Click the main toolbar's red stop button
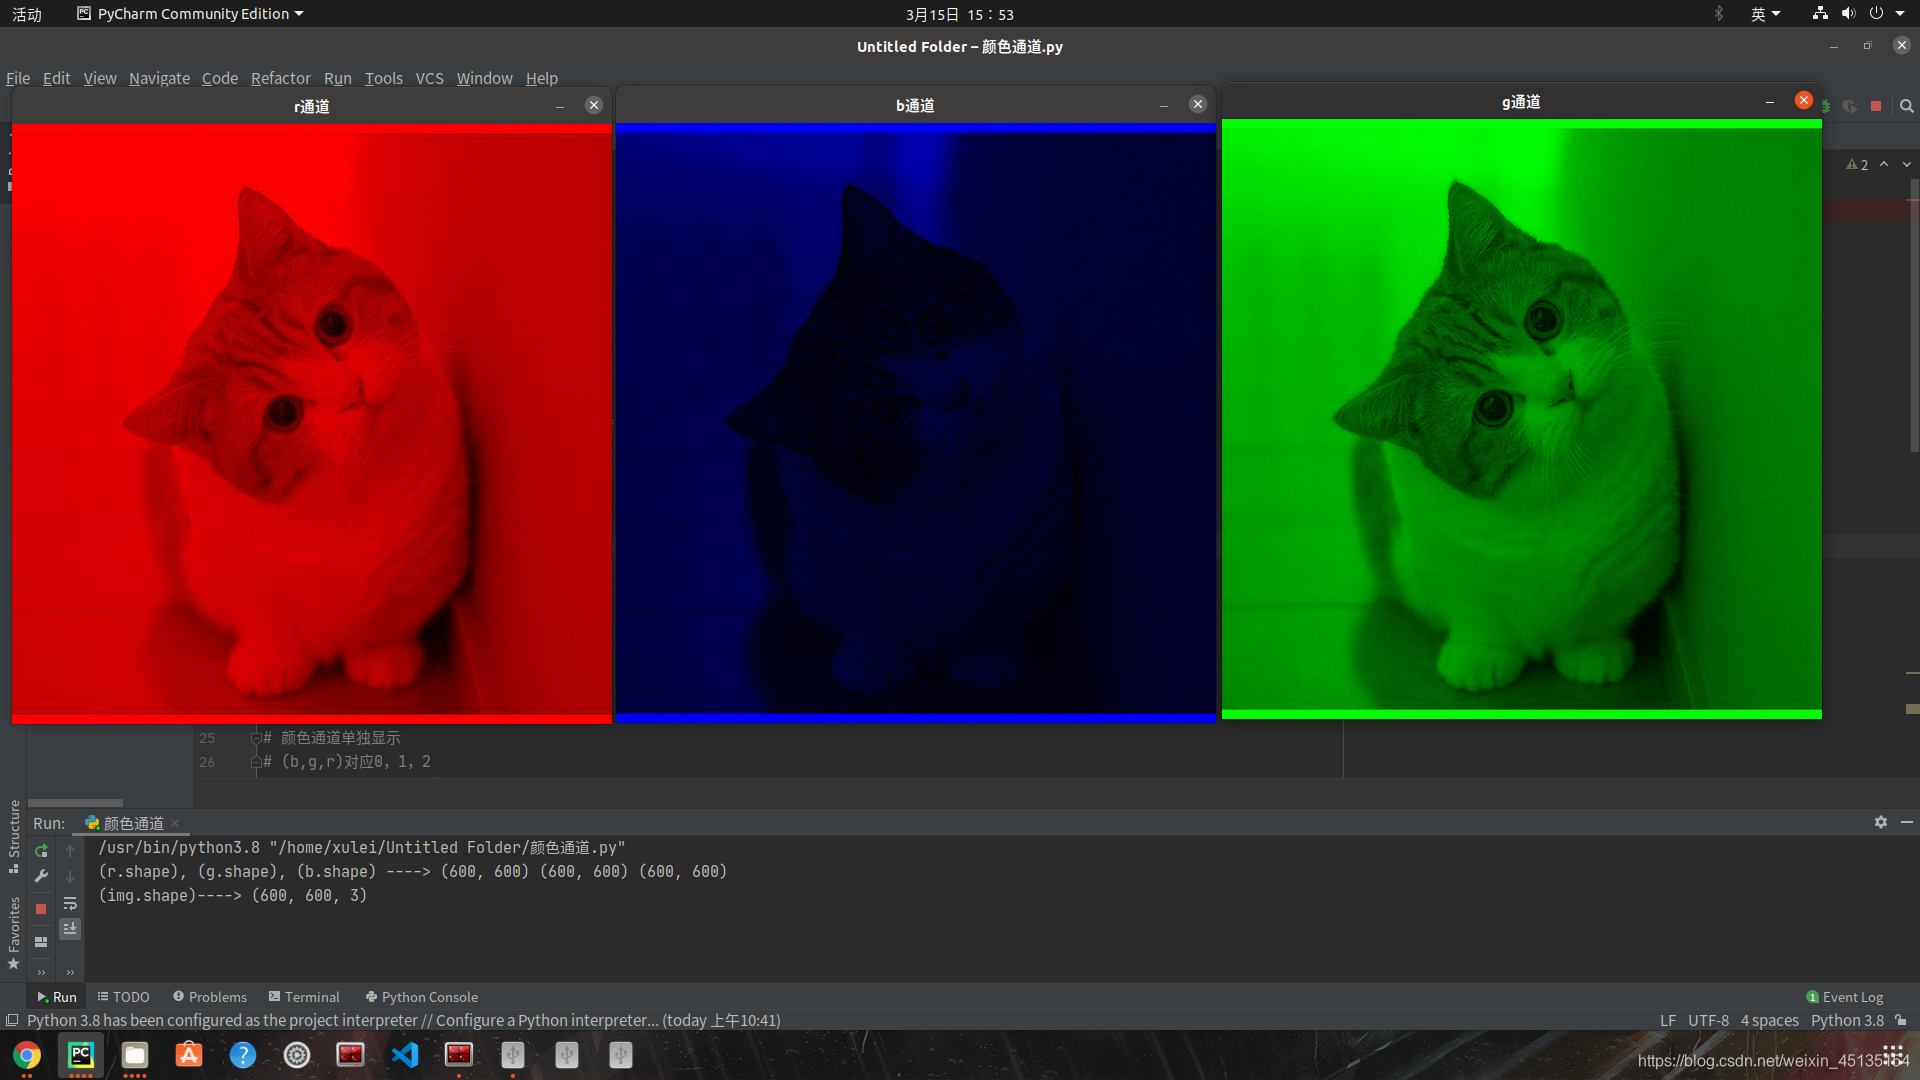This screenshot has height=1080, width=1920. (x=1876, y=106)
